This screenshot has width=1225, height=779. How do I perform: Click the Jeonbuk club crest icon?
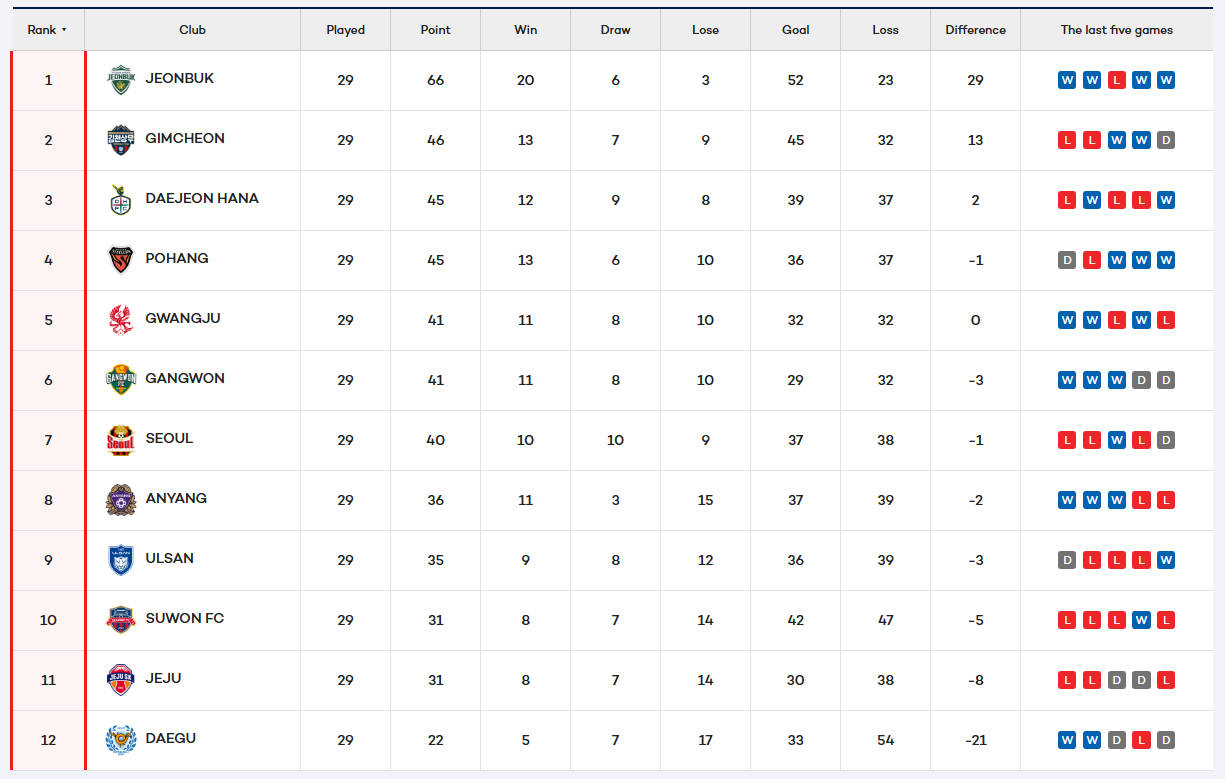pos(121,80)
